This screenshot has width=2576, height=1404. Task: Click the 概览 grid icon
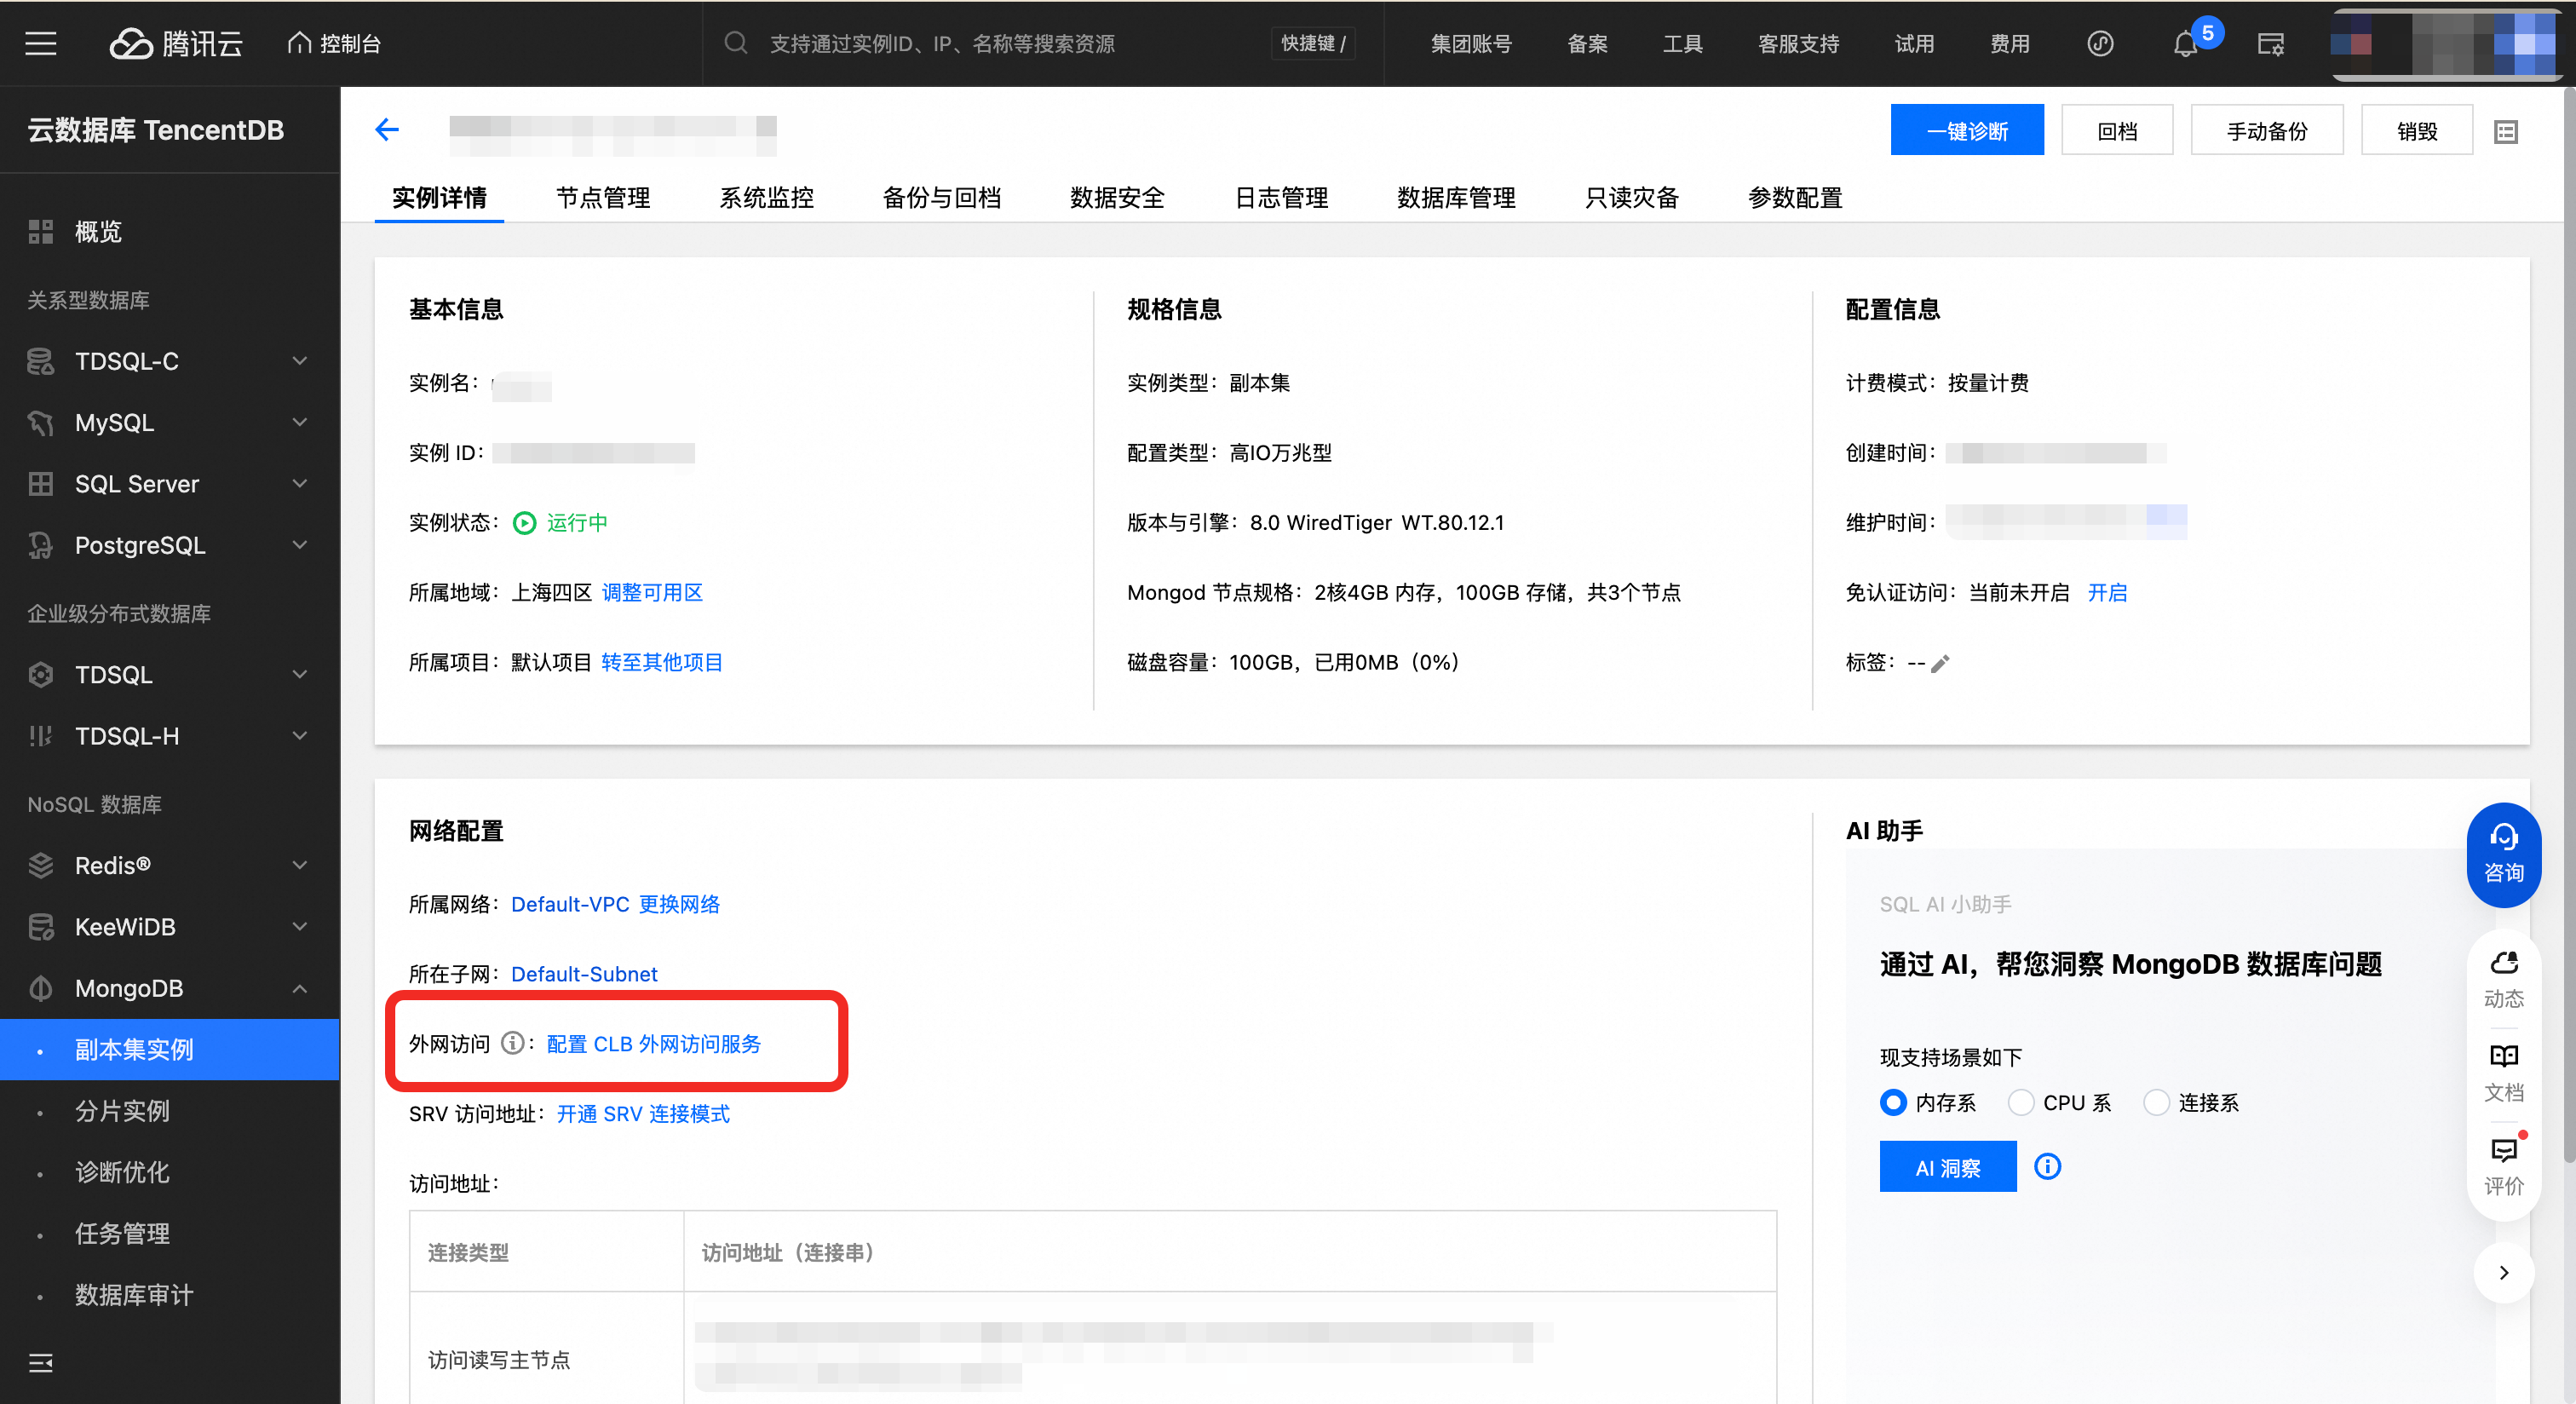[41, 232]
